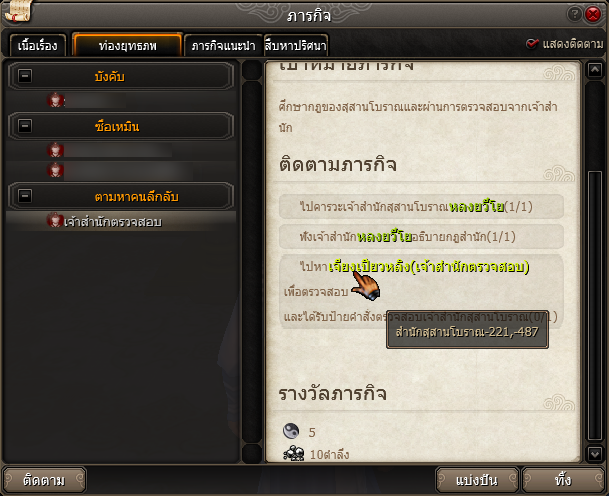Click the quest scroll icon in title bar
The image size is (609, 496).
(x=17, y=10)
